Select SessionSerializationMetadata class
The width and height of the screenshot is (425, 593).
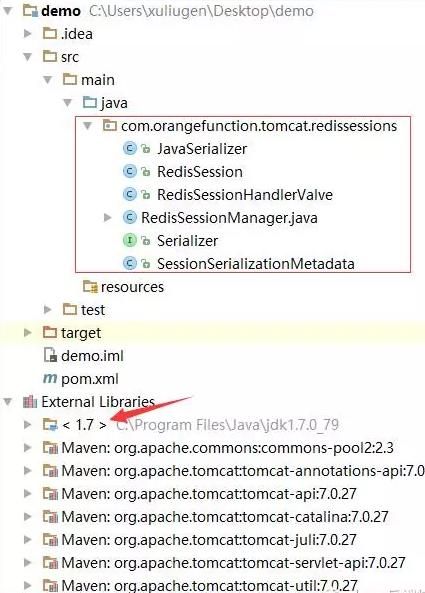click(x=256, y=264)
